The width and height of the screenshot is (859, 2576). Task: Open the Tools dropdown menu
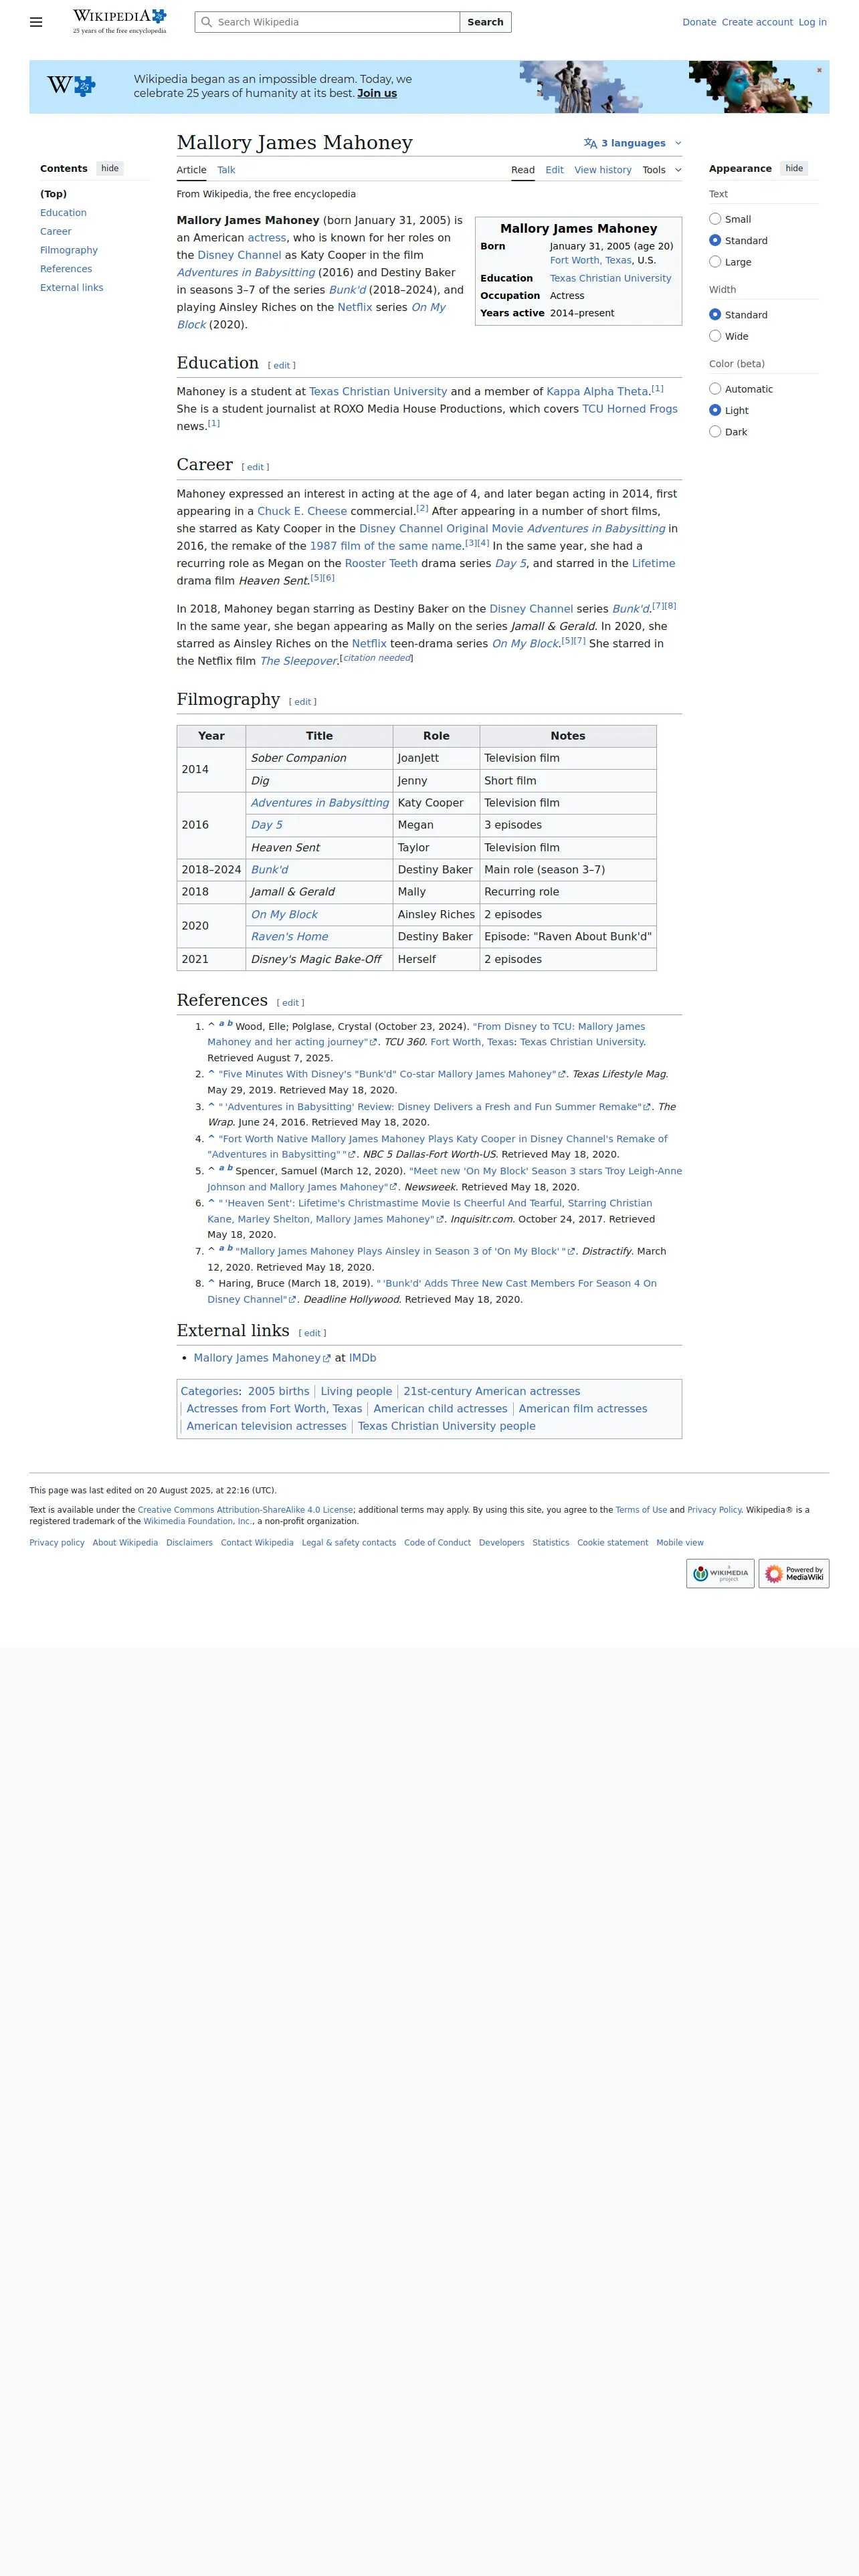click(662, 170)
